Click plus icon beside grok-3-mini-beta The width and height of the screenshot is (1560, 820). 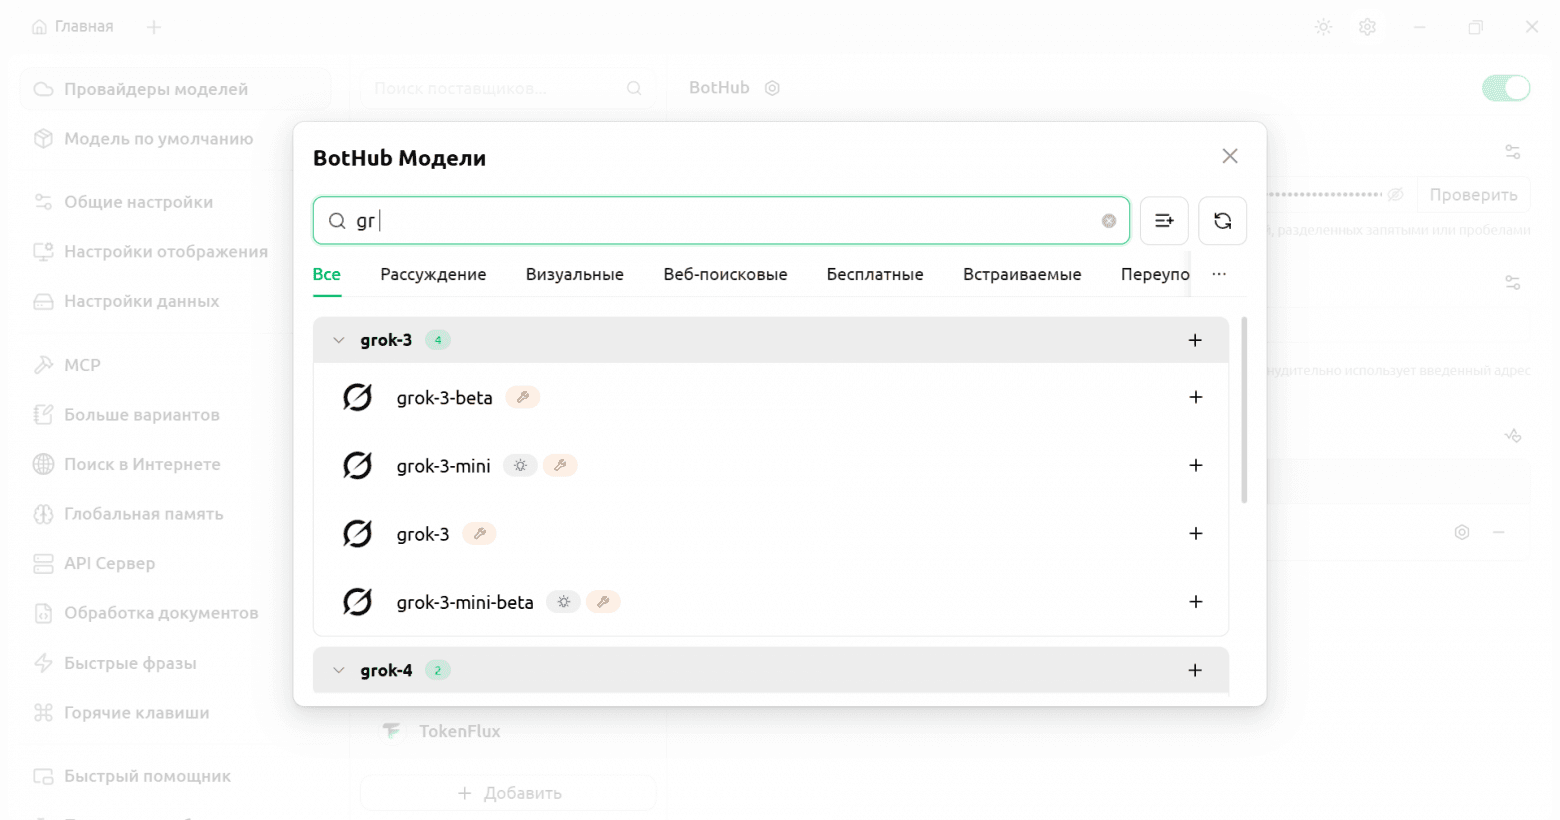click(1195, 602)
